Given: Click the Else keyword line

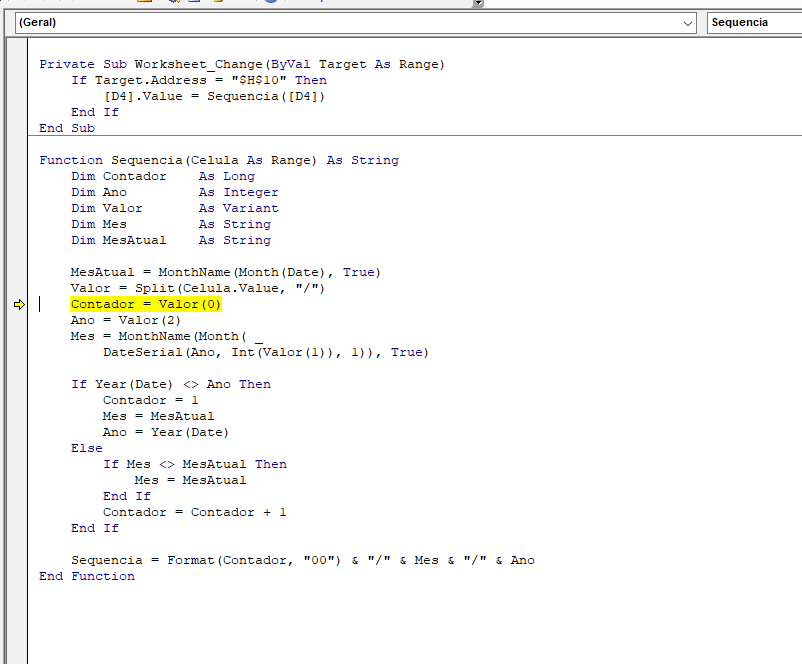Looking at the screenshot, I should (x=87, y=448).
